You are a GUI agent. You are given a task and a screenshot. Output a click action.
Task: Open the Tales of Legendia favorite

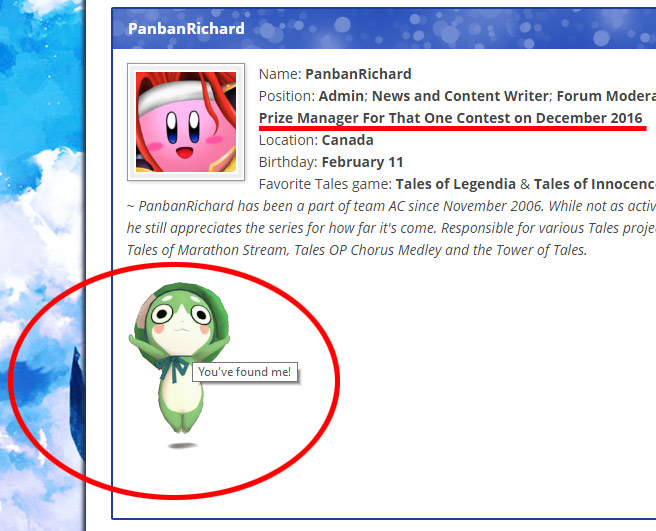pos(456,184)
